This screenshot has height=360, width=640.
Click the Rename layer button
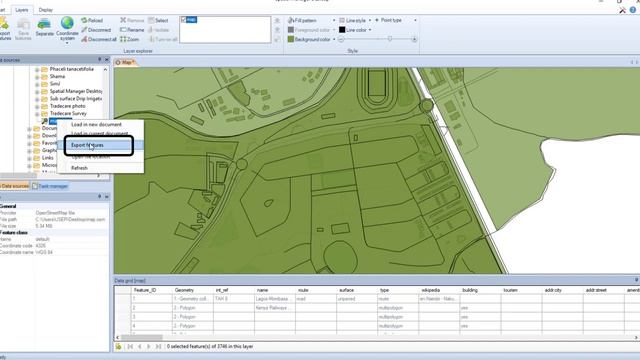[132, 30]
